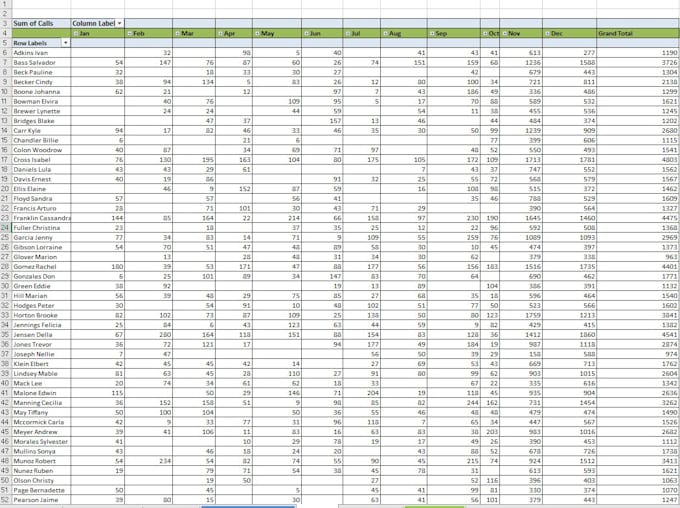This screenshot has height=508, width=680.
Task: Click the Lindsey Mable name cell
Action: [41, 373]
